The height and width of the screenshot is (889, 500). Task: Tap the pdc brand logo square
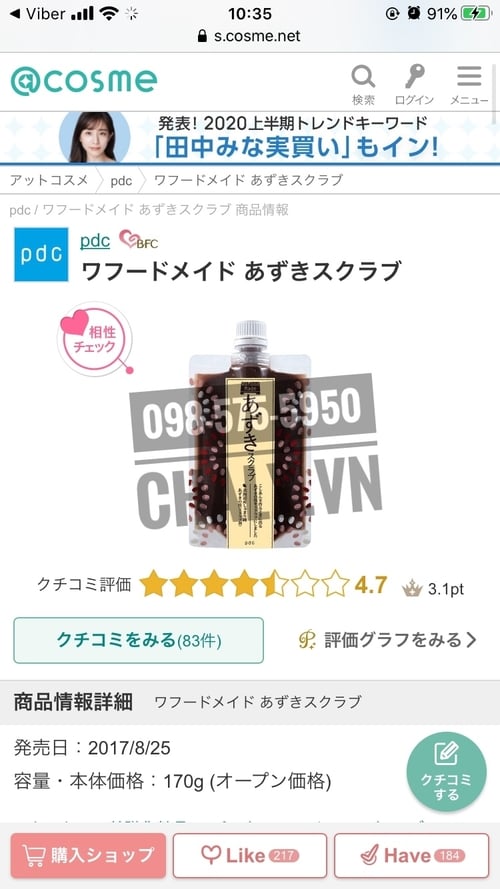[41, 255]
